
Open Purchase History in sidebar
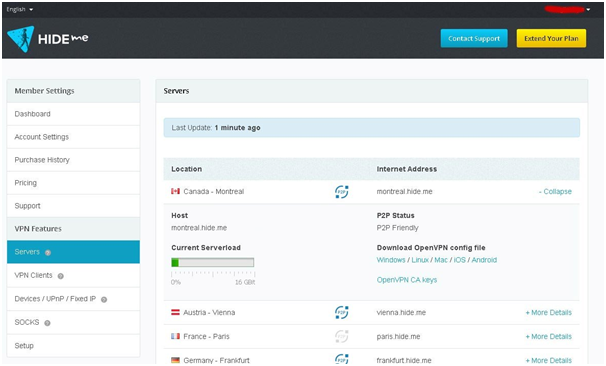[x=73, y=160]
